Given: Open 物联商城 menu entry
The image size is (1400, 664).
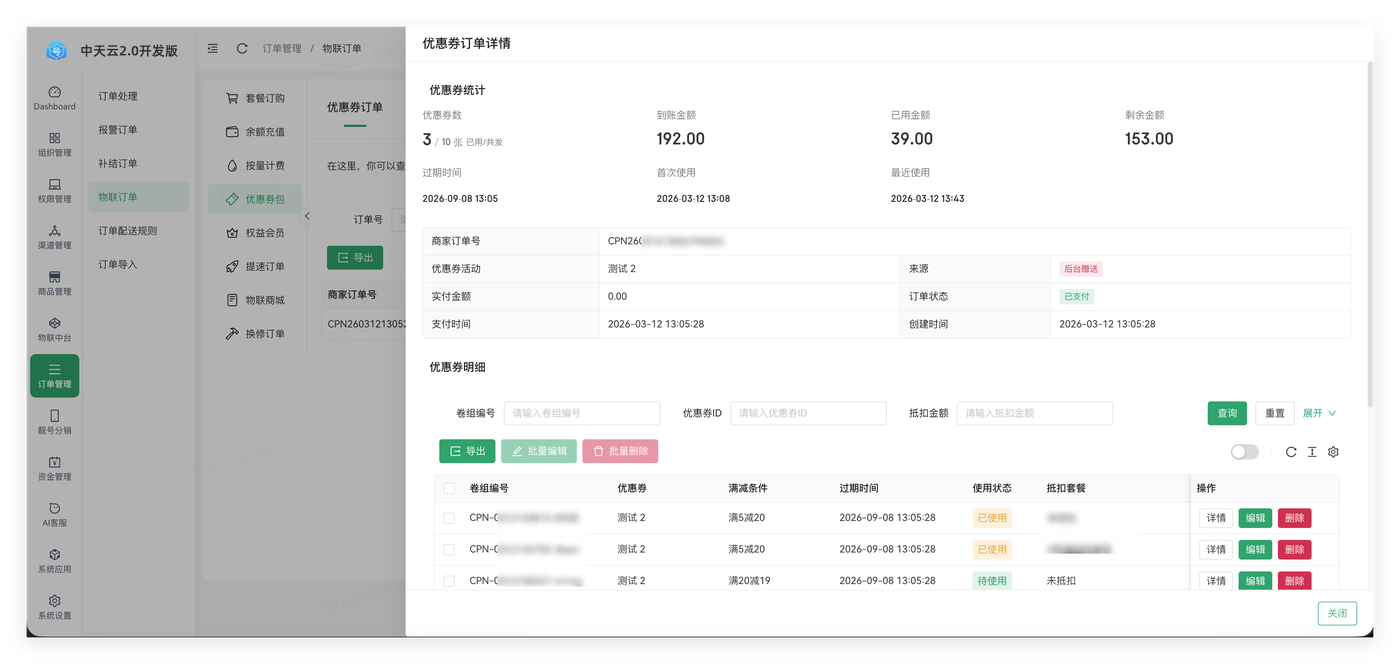Looking at the screenshot, I should pos(254,300).
